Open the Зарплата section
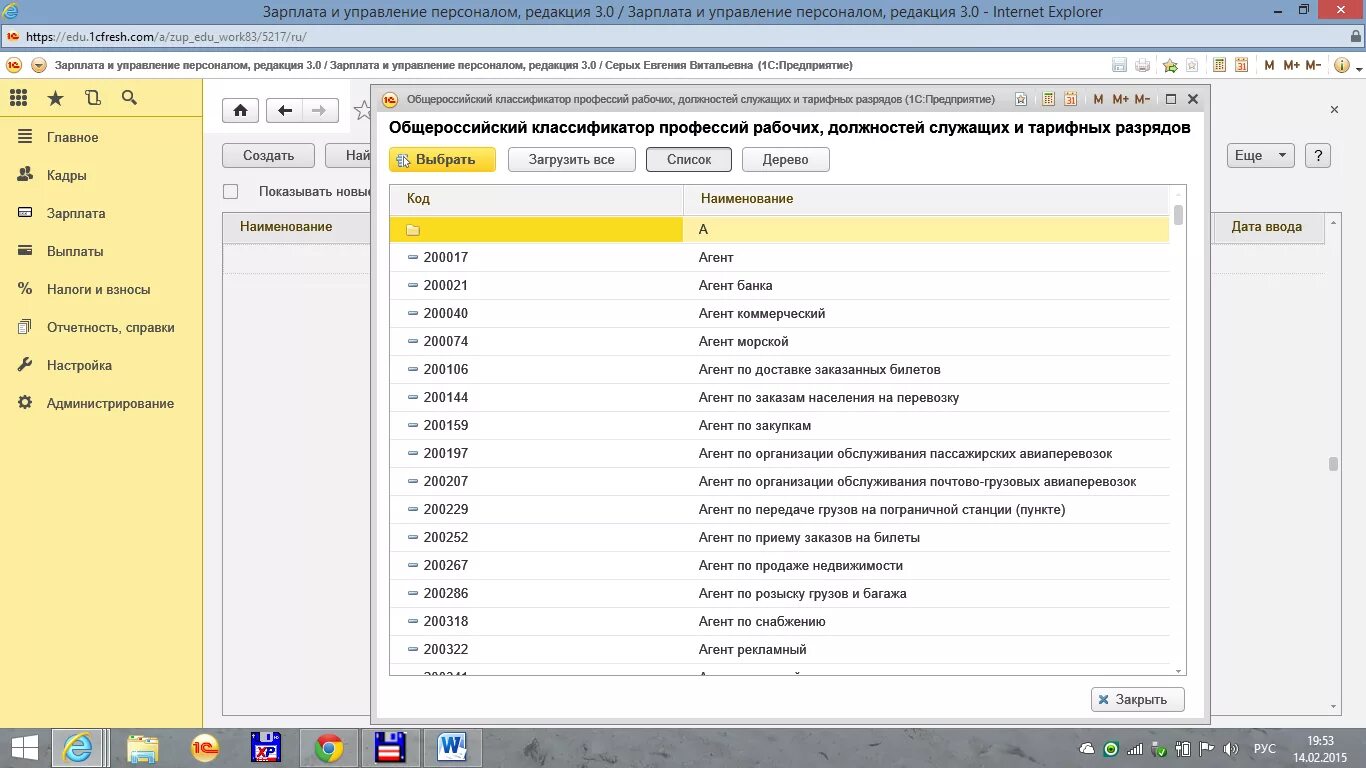The height and width of the screenshot is (768, 1366). 76,213
